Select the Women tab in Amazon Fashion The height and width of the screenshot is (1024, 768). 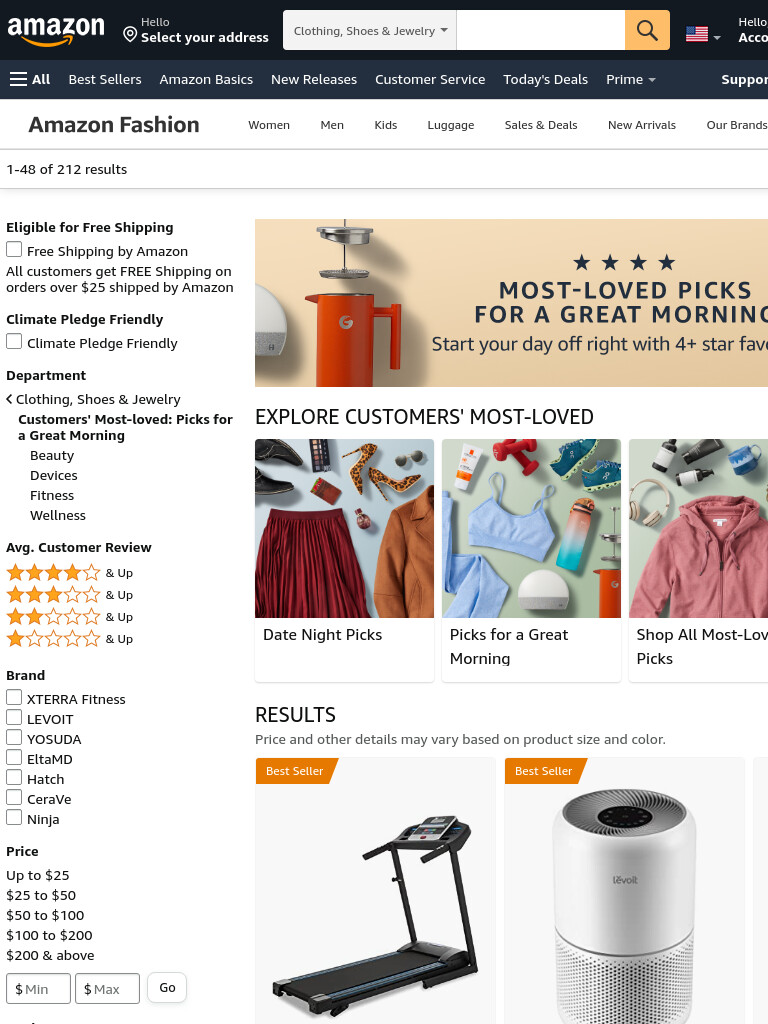(269, 125)
